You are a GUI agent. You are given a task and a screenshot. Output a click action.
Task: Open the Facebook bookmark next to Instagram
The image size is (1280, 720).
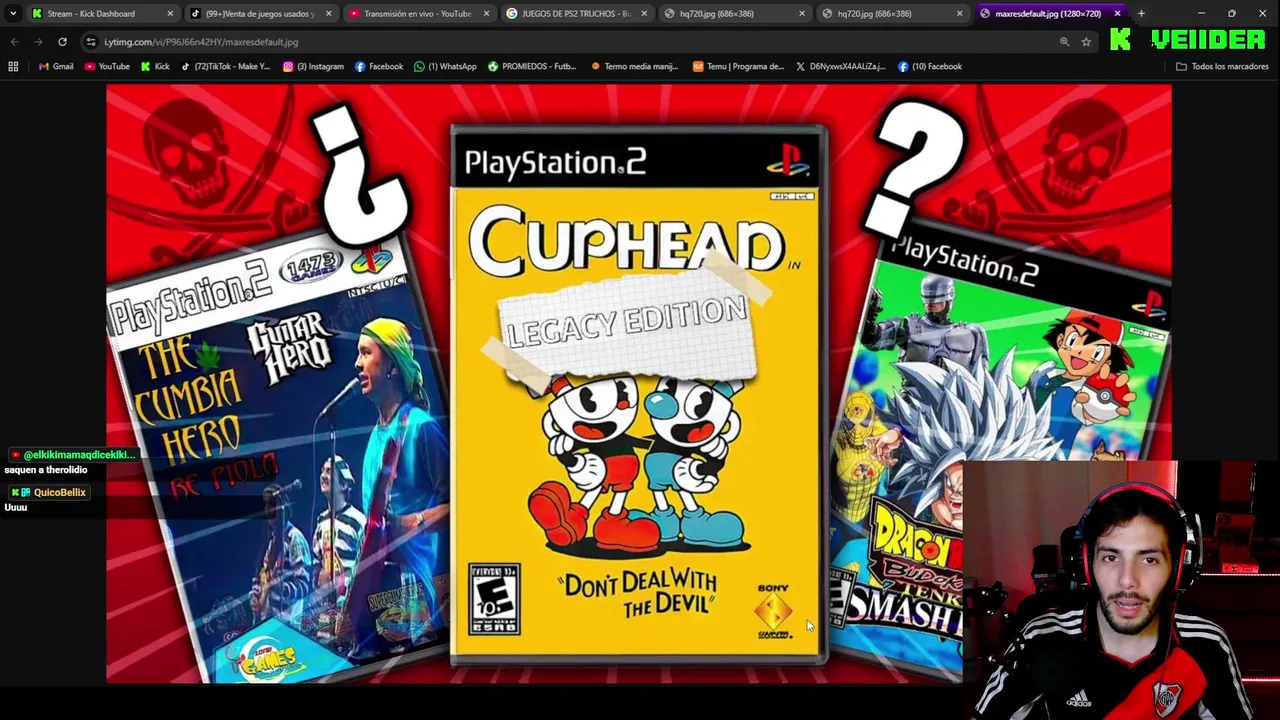coord(378,66)
